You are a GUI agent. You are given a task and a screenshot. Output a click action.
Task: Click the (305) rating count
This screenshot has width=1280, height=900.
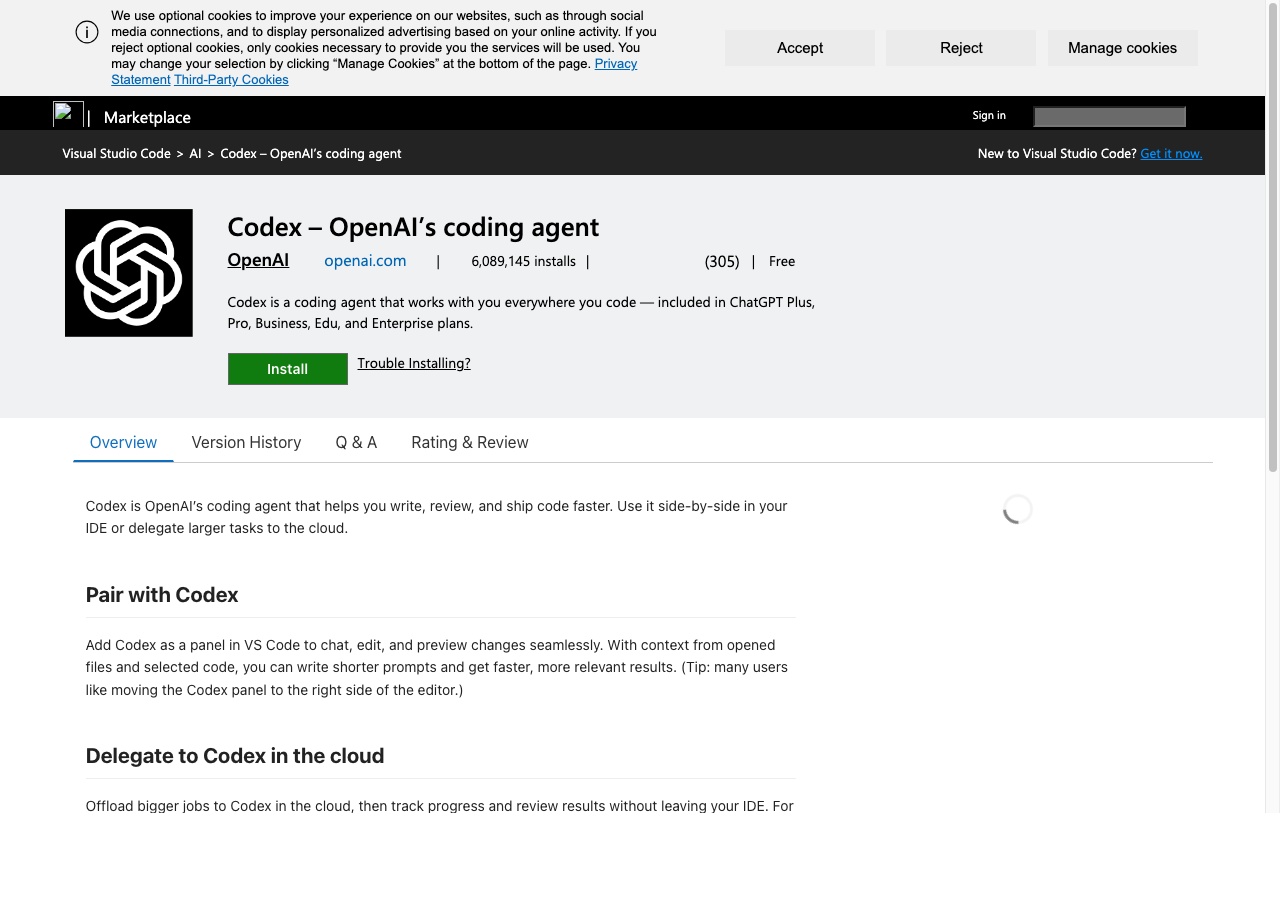coord(722,262)
